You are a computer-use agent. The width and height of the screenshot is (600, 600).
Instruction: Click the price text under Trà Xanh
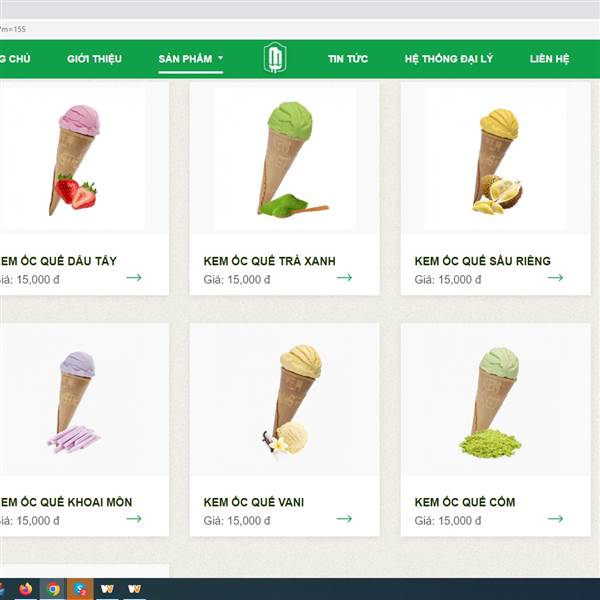pyautogui.click(x=237, y=280)
